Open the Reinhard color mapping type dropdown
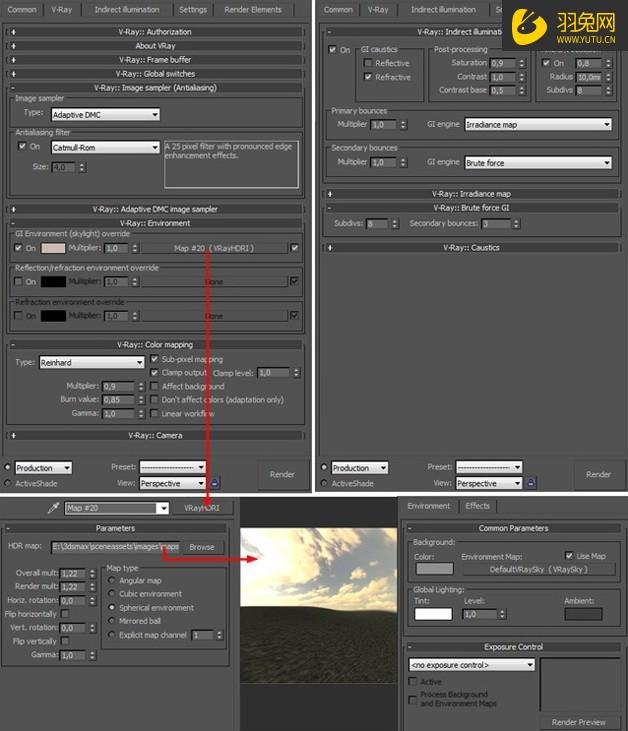 [92, 362]
